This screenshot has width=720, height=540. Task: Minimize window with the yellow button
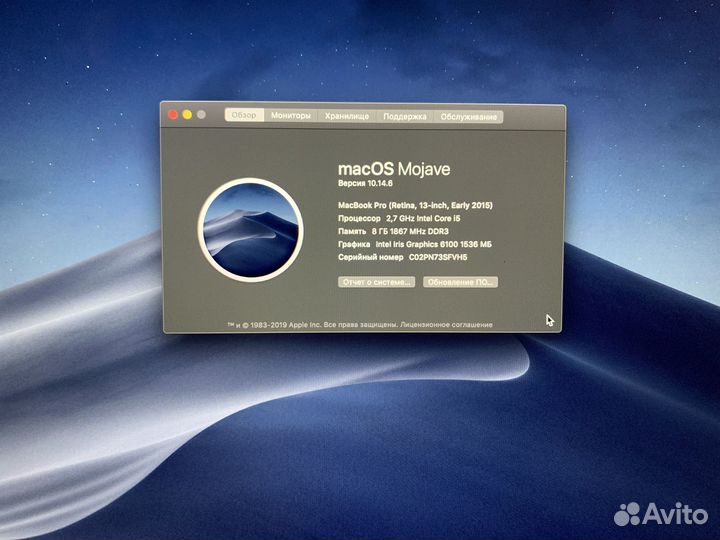pos(187,114)
